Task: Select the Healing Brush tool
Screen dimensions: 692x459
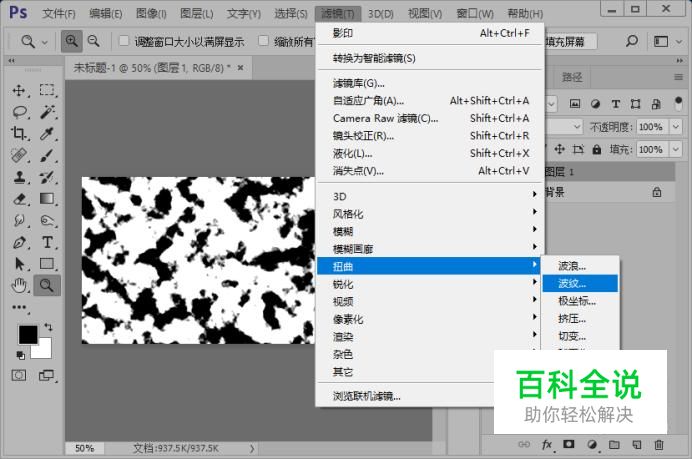Action: point(19,155)
